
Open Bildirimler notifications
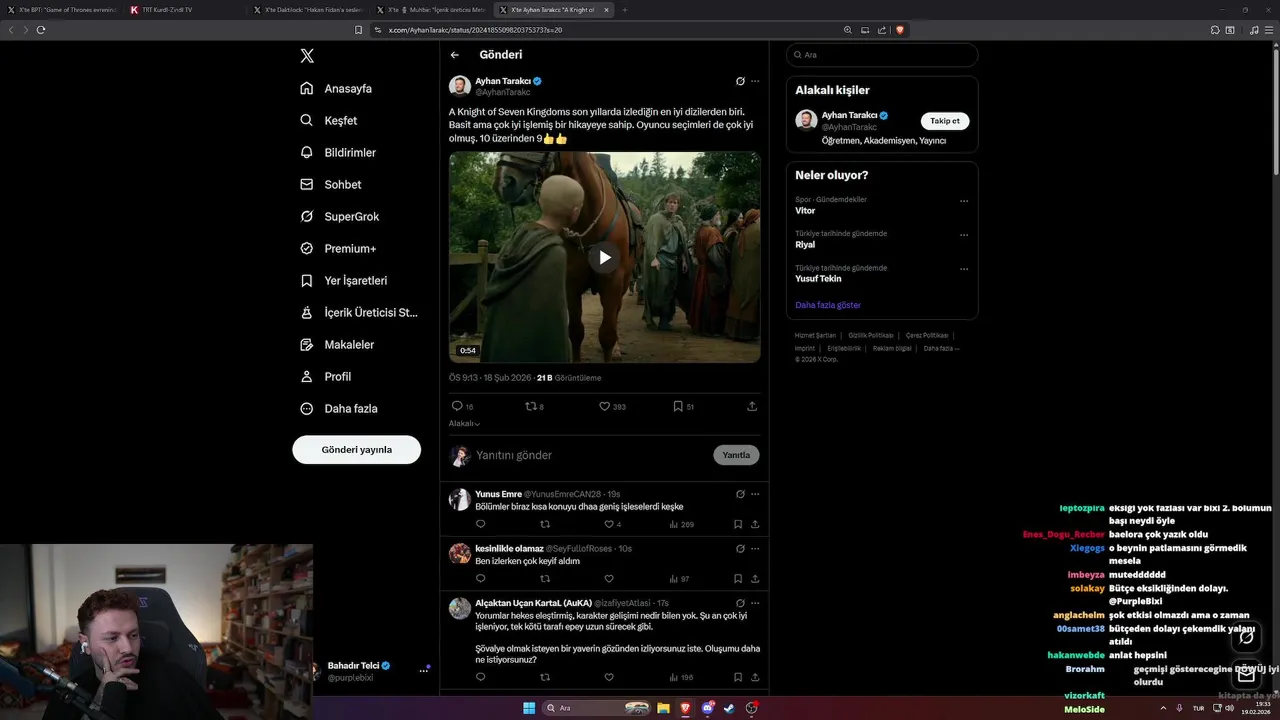338,152
